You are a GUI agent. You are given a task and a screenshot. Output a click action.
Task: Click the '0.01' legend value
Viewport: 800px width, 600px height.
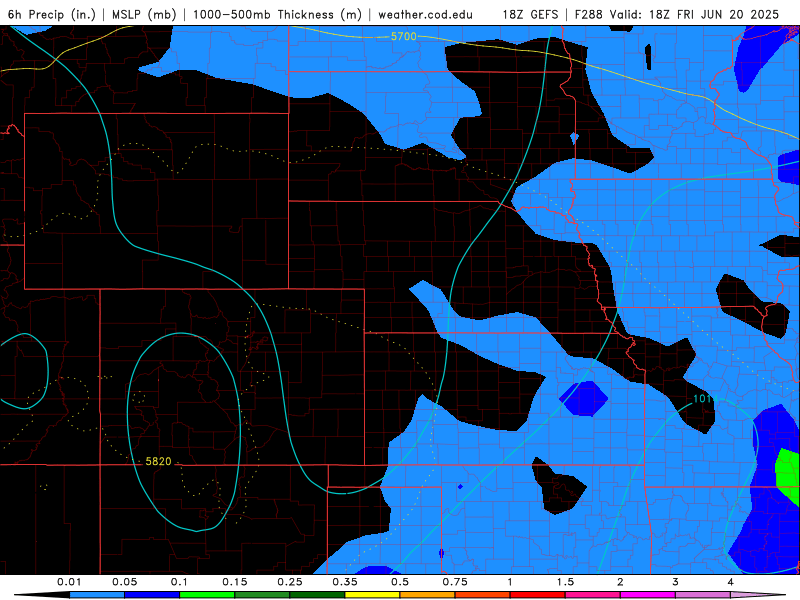click(x=69, y=582)
